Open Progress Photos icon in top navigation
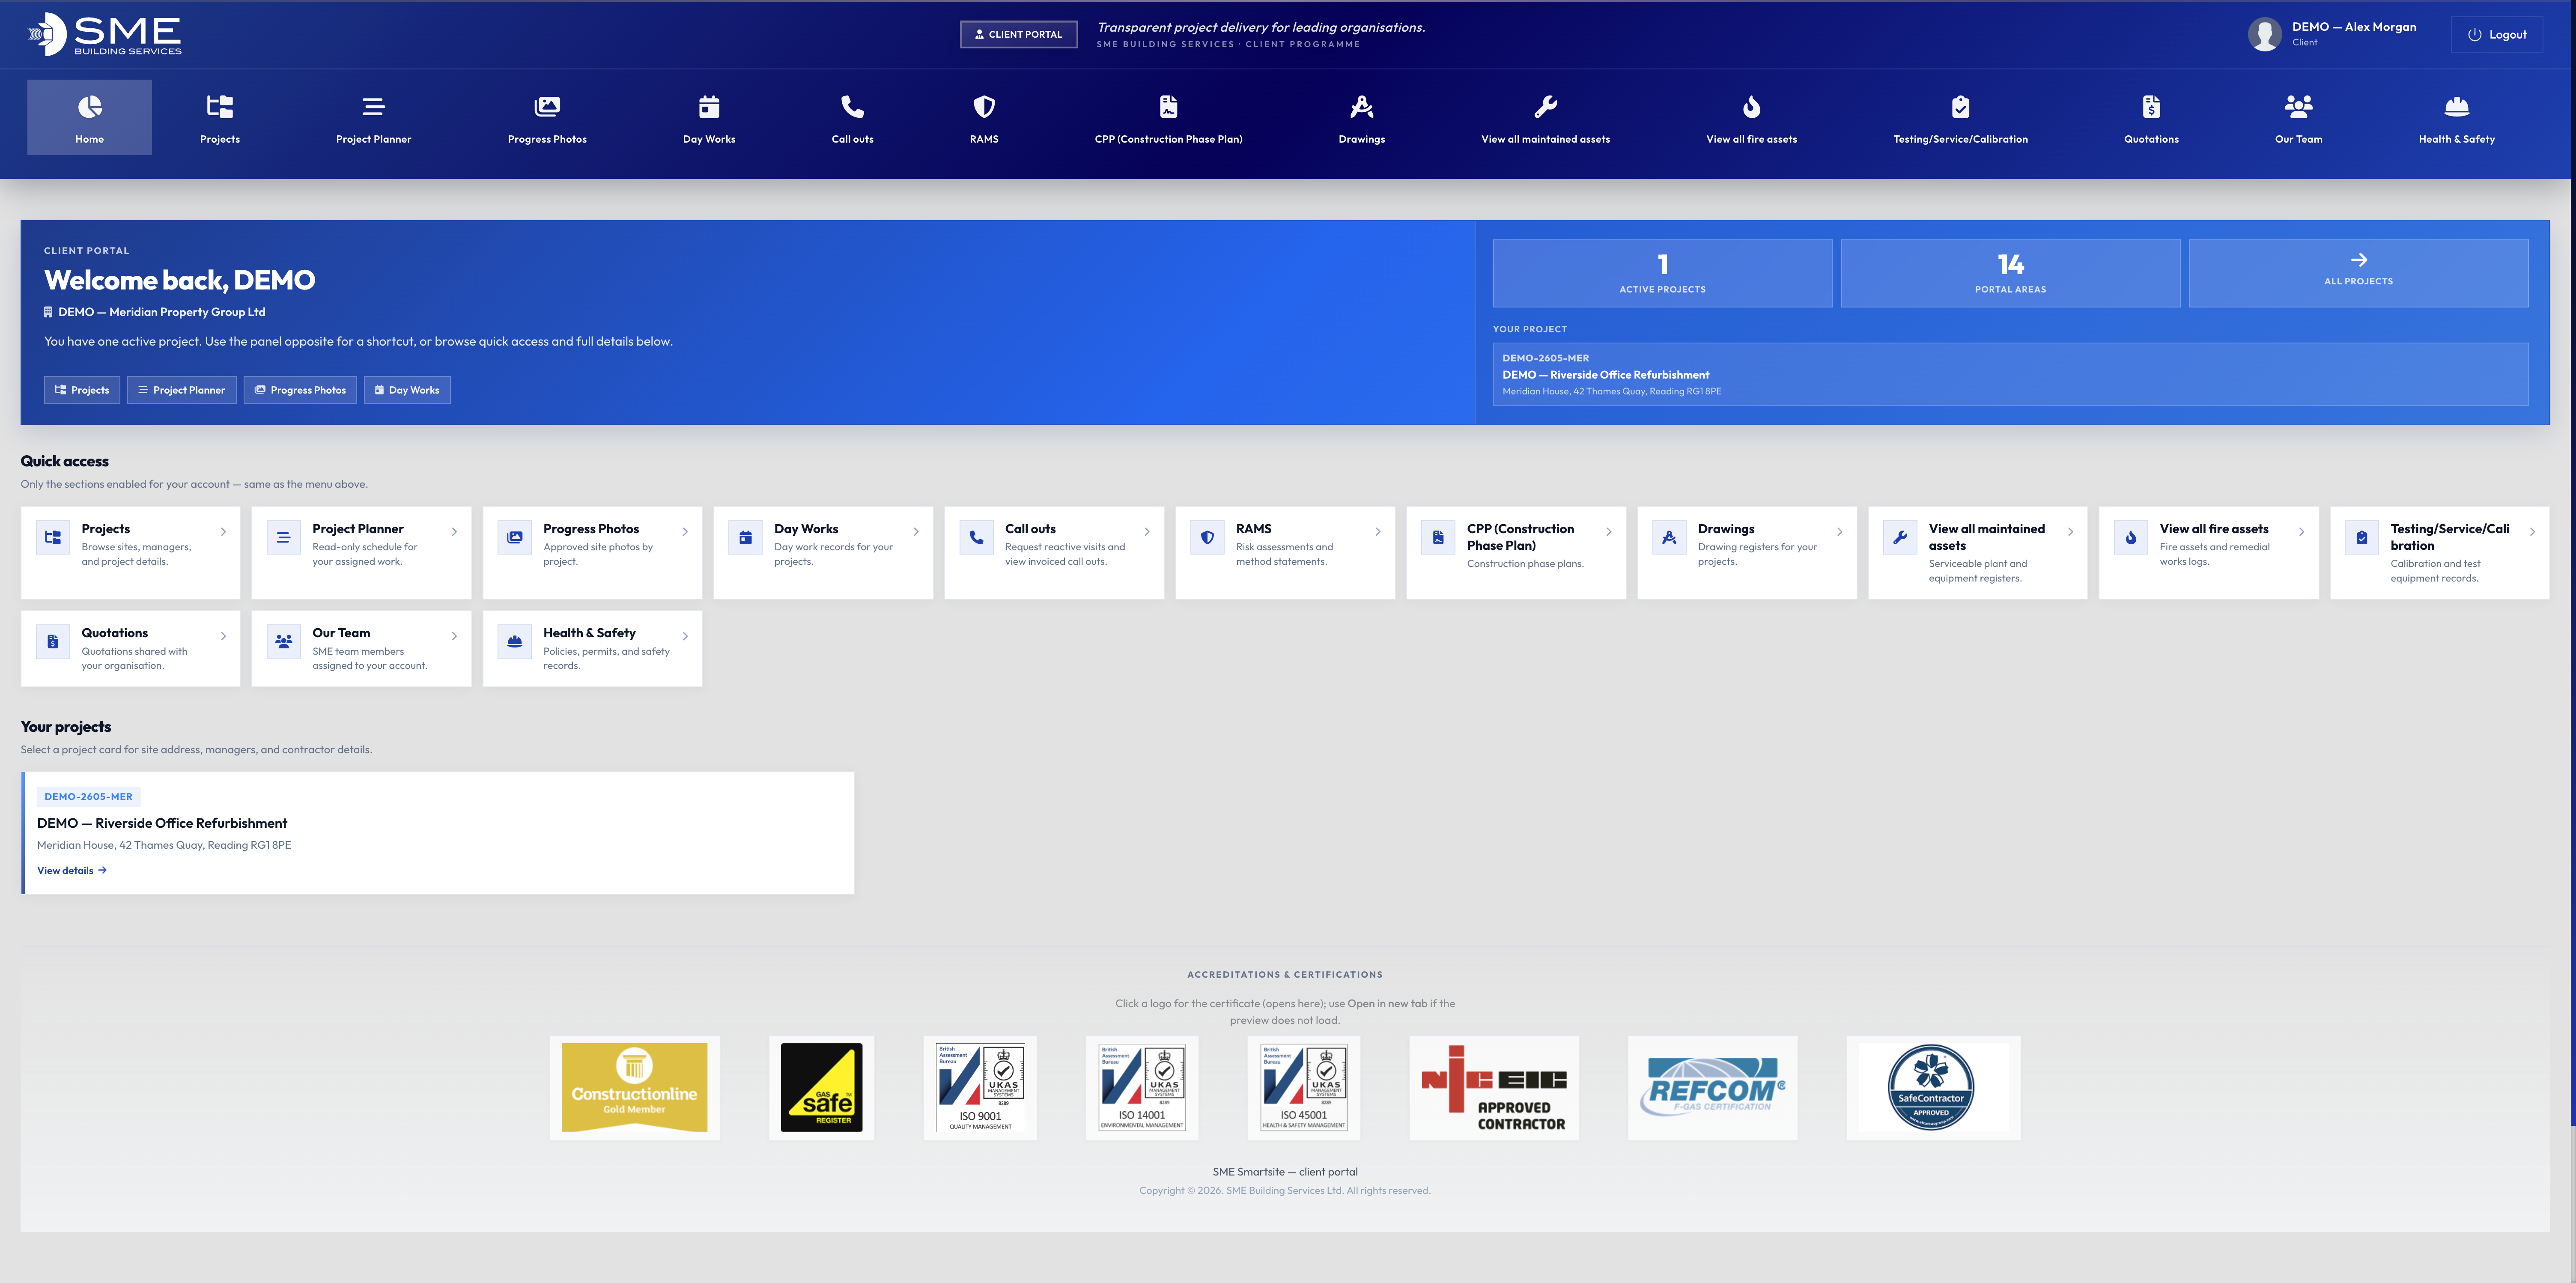Image resolution: width=2576 pixels, height=1283 pixels. (547, 106)
